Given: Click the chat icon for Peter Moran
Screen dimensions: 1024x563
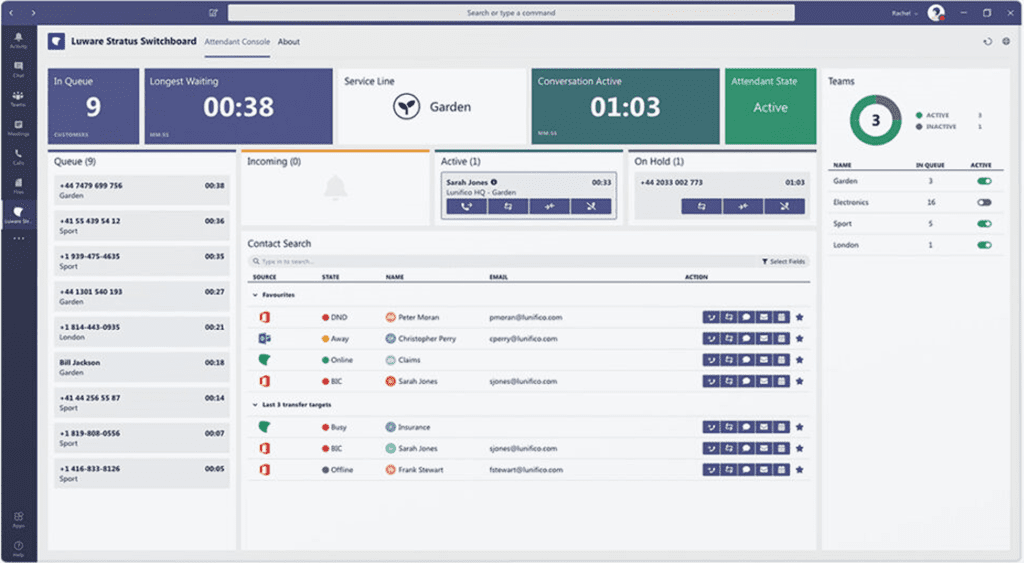Looking at the screenshot, I should 746,317.
